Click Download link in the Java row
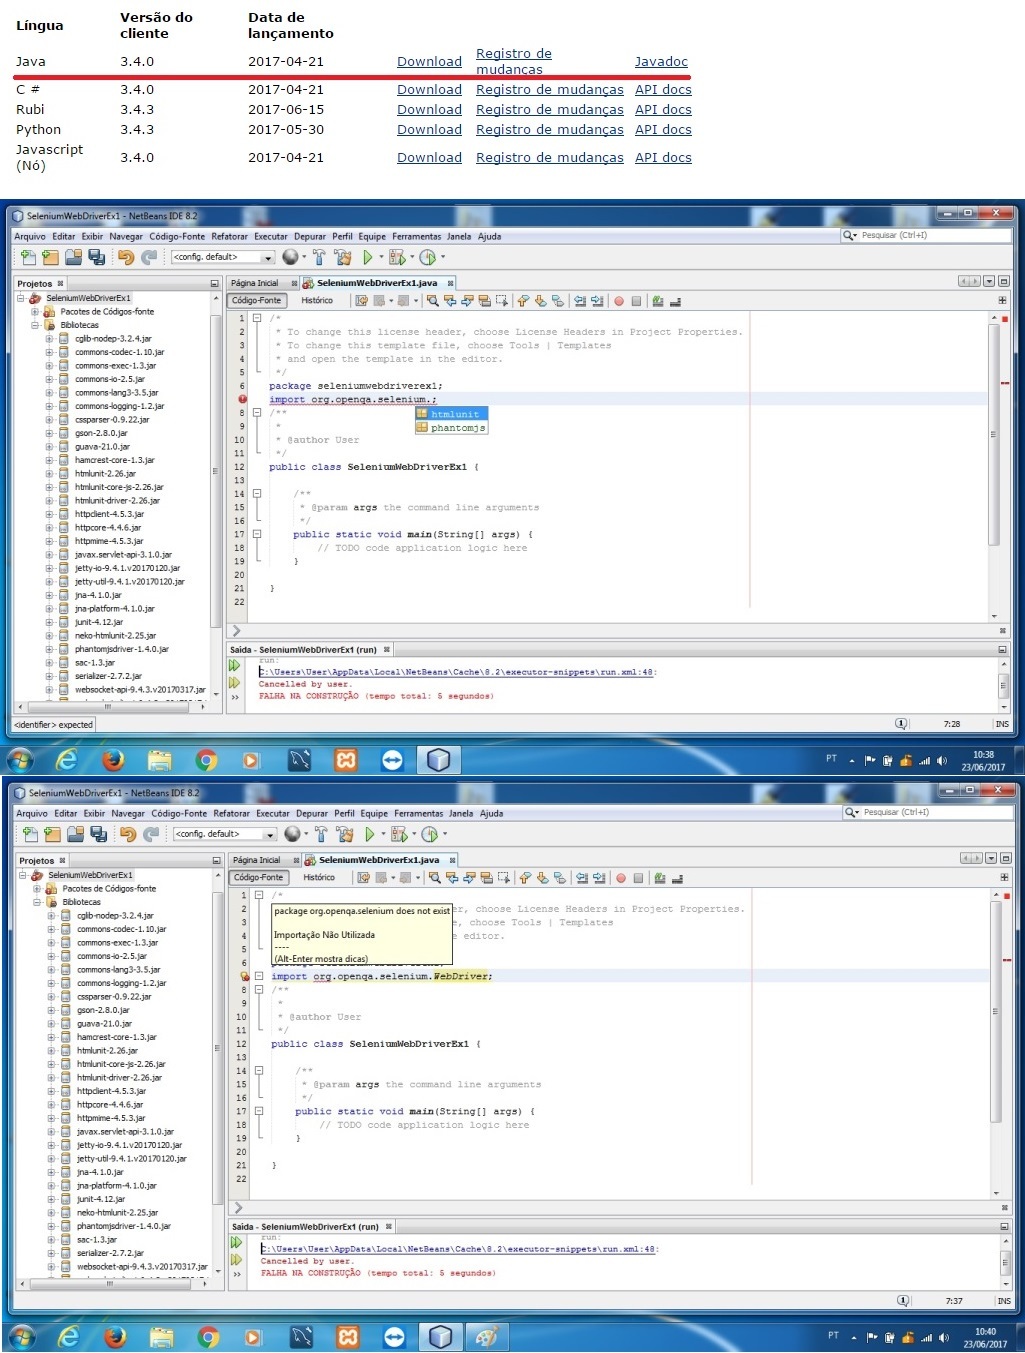The image size is (1025, 1353). (429, 61)
